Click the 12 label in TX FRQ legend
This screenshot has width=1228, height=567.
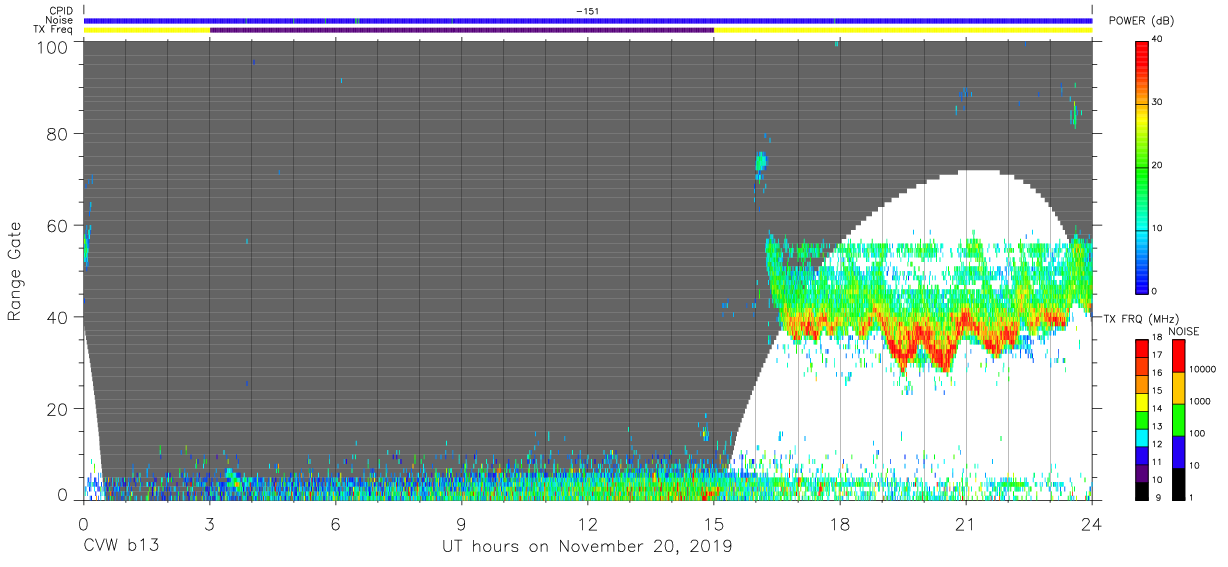pos(1157,444)
